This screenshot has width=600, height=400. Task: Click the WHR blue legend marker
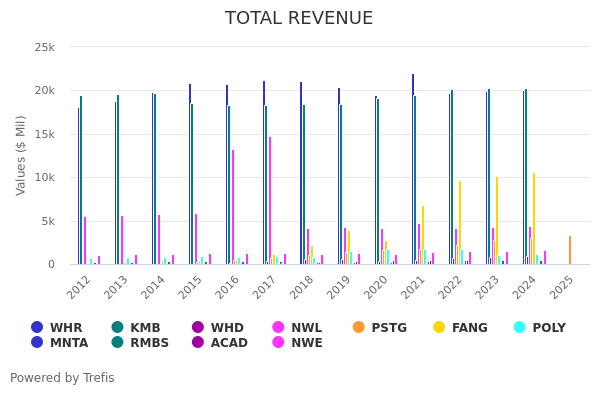(37, 327)
